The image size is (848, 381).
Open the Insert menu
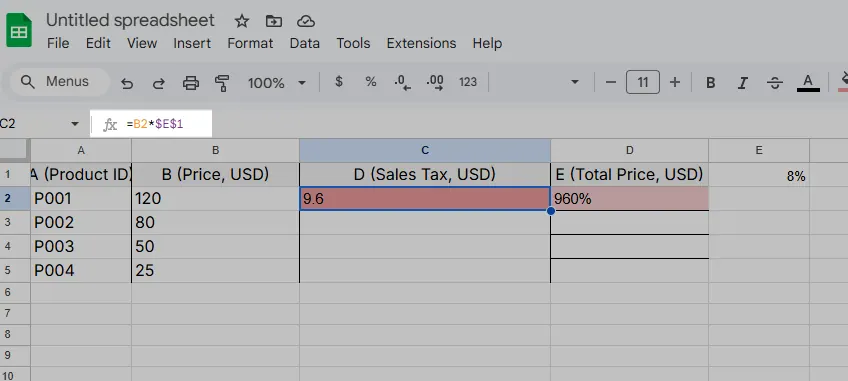pyautogui.click(x=192, y=43)
